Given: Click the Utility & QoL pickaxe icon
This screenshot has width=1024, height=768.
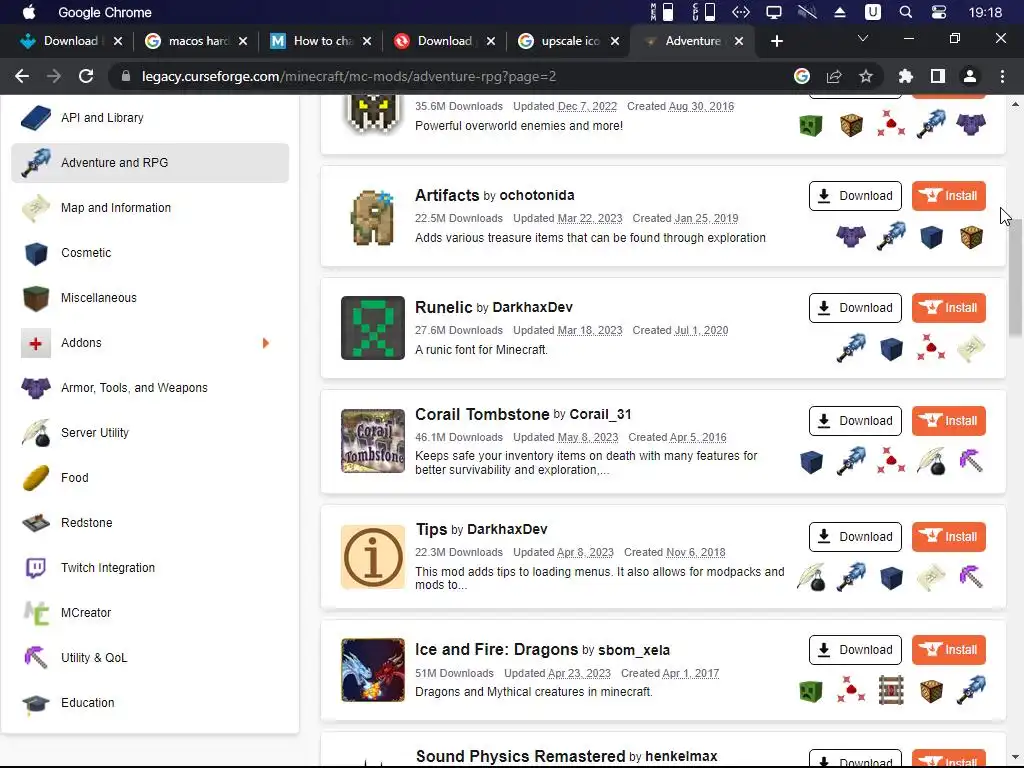Looking at the screenshot, I should tap(36, 658).
